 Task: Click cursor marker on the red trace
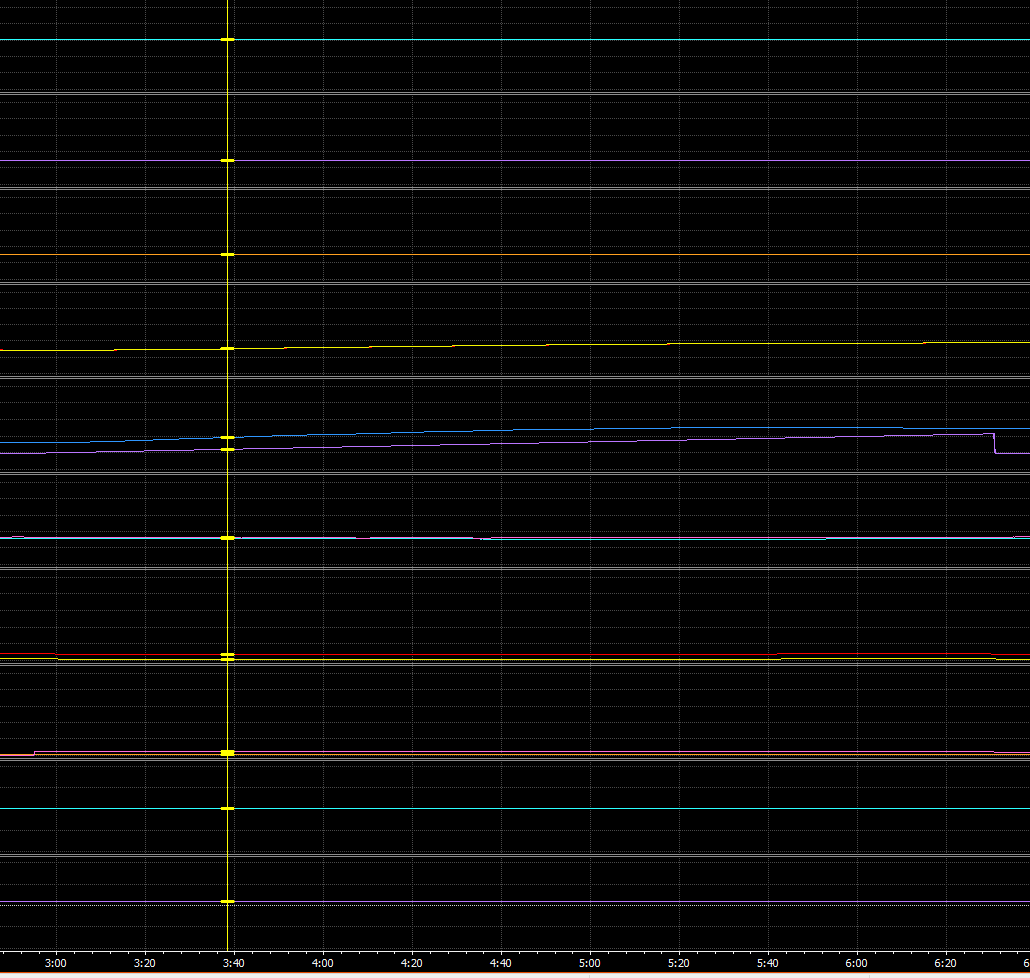227,654
